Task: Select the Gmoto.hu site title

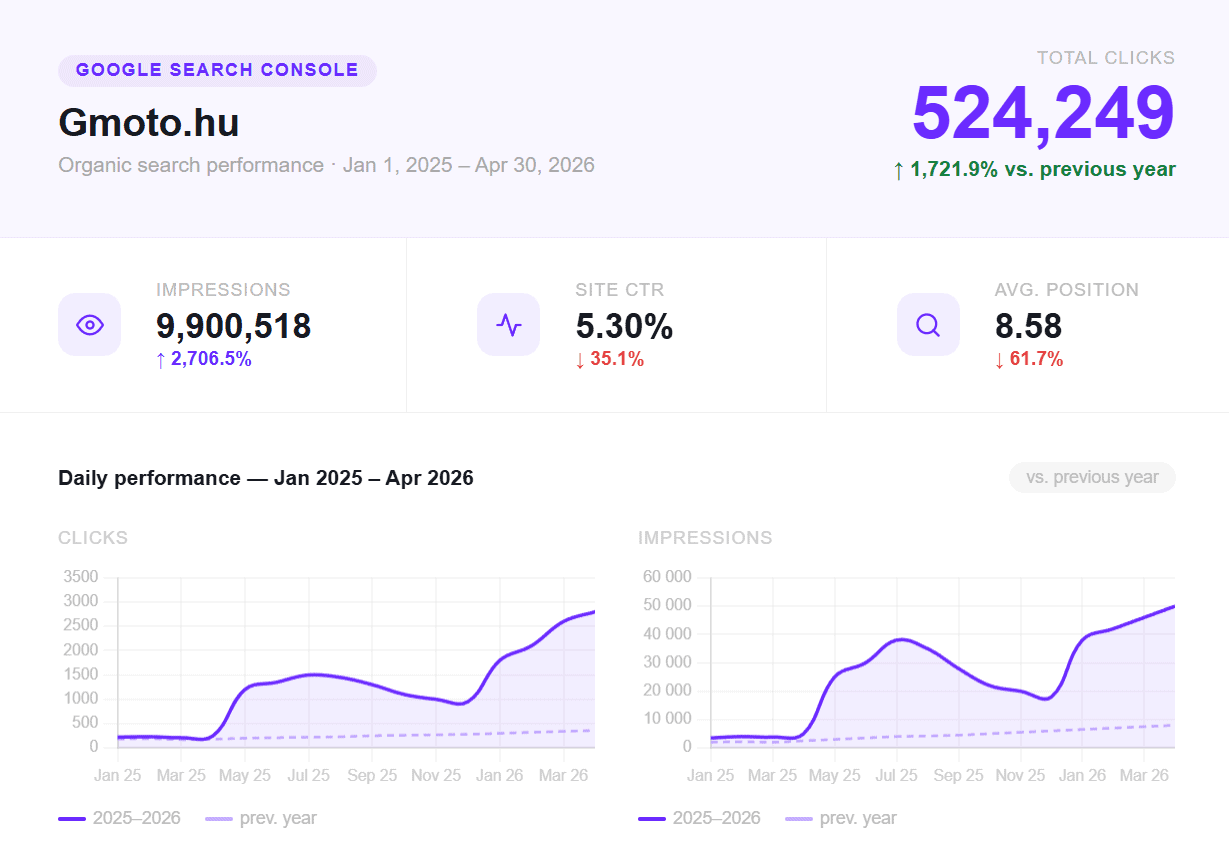Action: tap(149, 123)
